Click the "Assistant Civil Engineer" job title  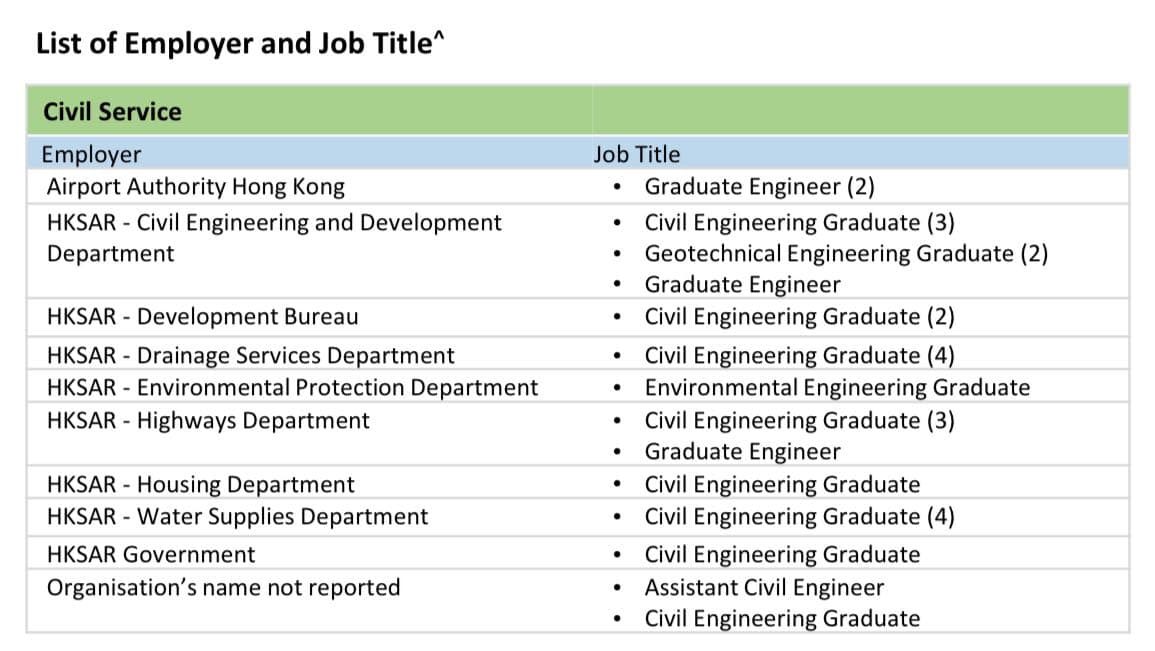tap(764, 588)
